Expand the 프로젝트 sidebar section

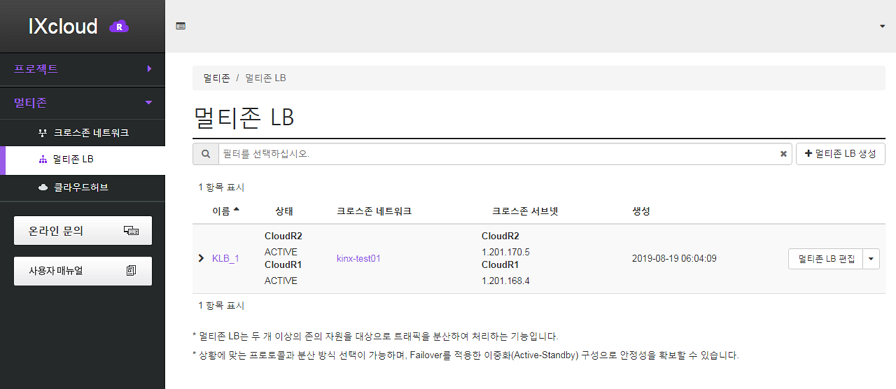tap(82, 69)
